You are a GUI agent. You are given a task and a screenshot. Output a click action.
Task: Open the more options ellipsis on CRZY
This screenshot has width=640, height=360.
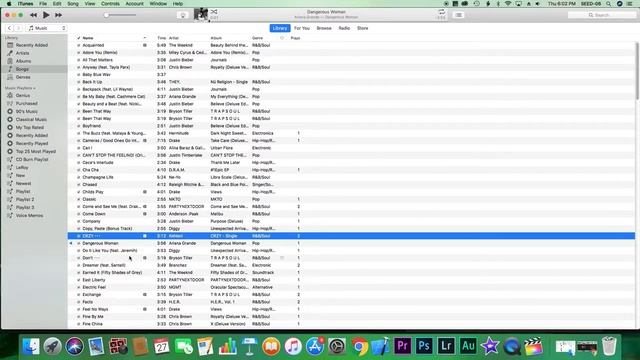[97, 236]
